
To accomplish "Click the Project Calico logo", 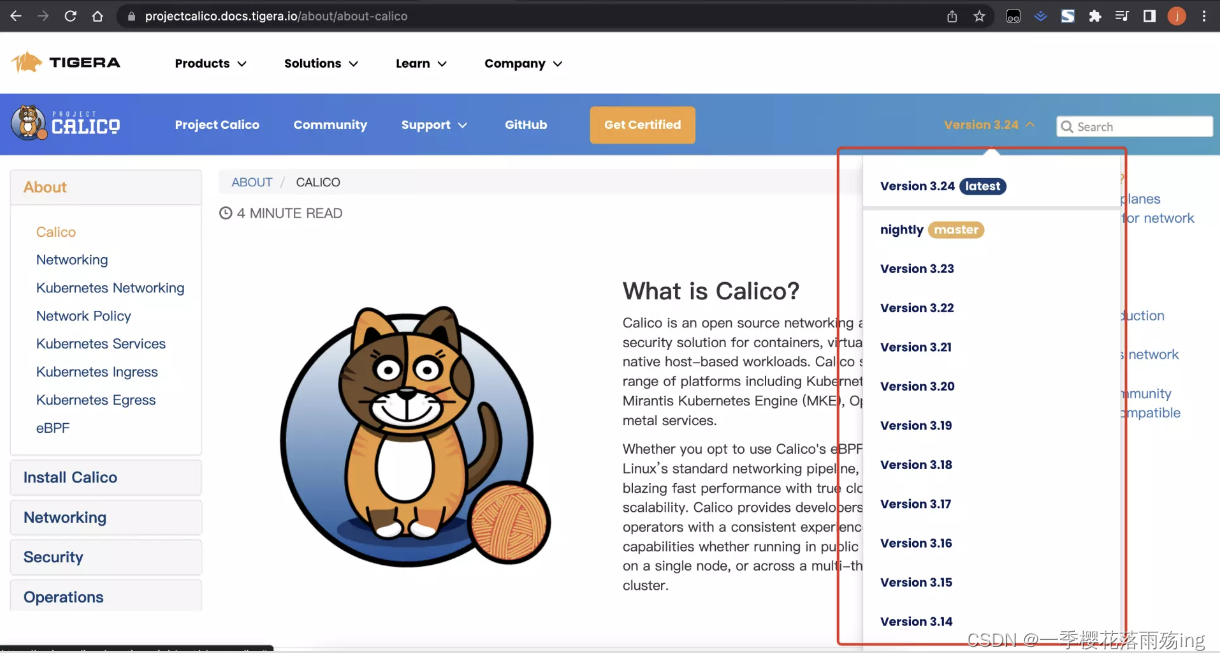I will (x=66, y=123).
